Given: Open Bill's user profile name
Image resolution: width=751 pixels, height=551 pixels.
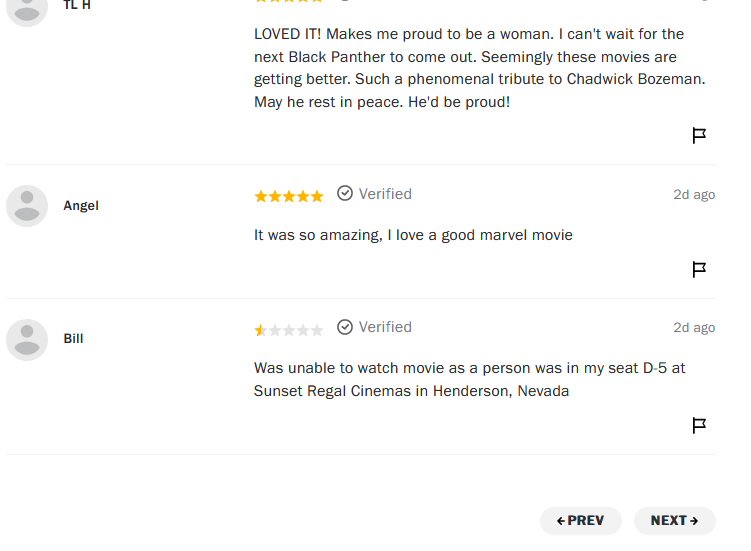Looking at the screenshot, I should click(x=73, y=339).
